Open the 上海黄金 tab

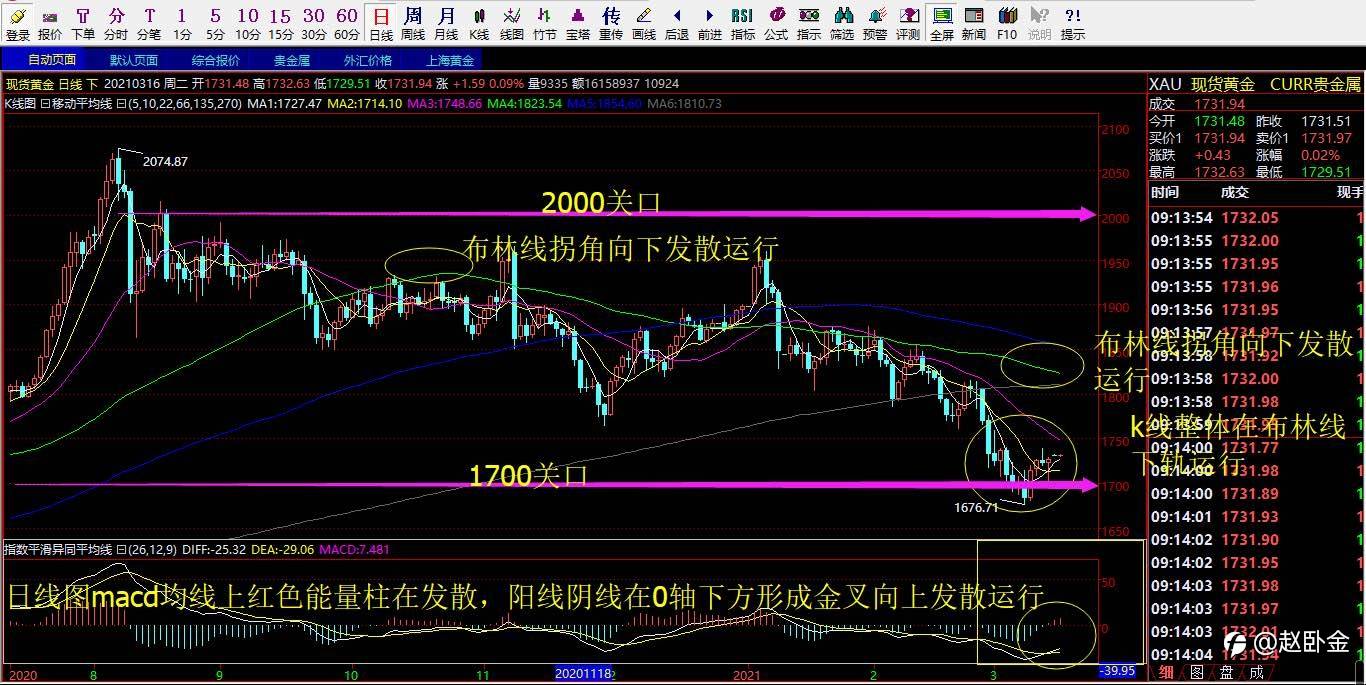[450, 60]
